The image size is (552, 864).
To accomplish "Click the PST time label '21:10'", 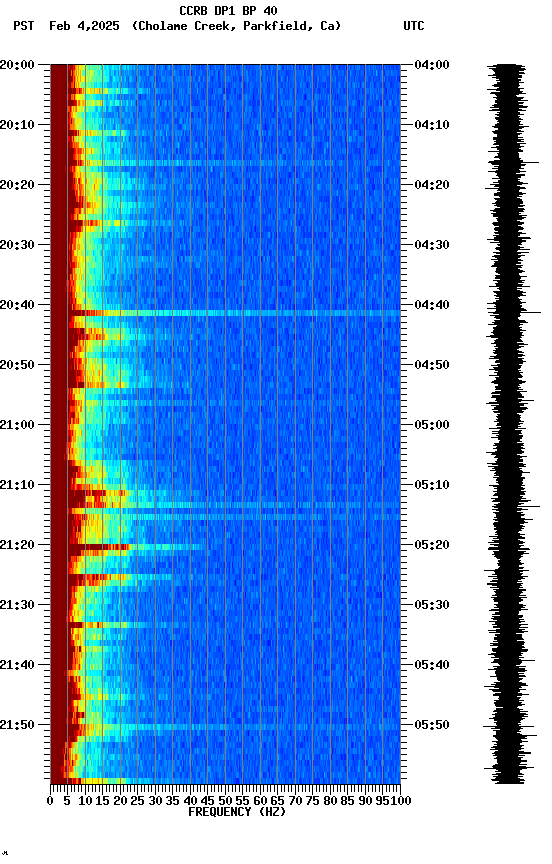I will click(x=17, y=485).
